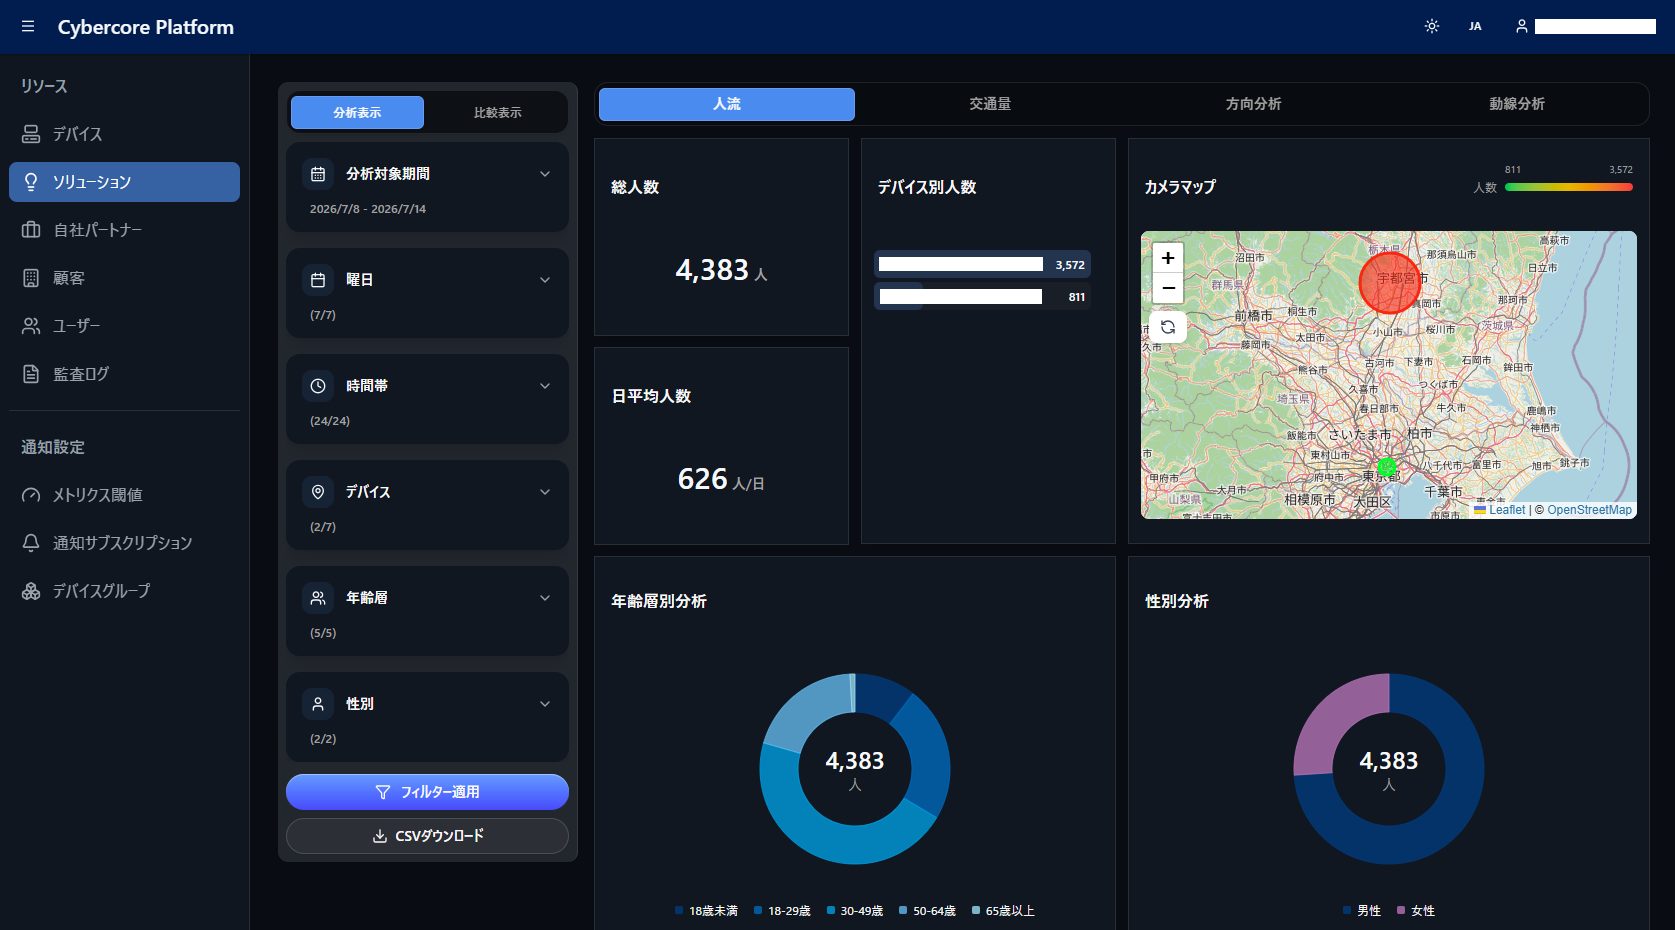Expand the 曜日 filter chevron
Image resolution: width=1675 pixels, height=930 pixels.
pyautogui.click(x=545, y=280)
